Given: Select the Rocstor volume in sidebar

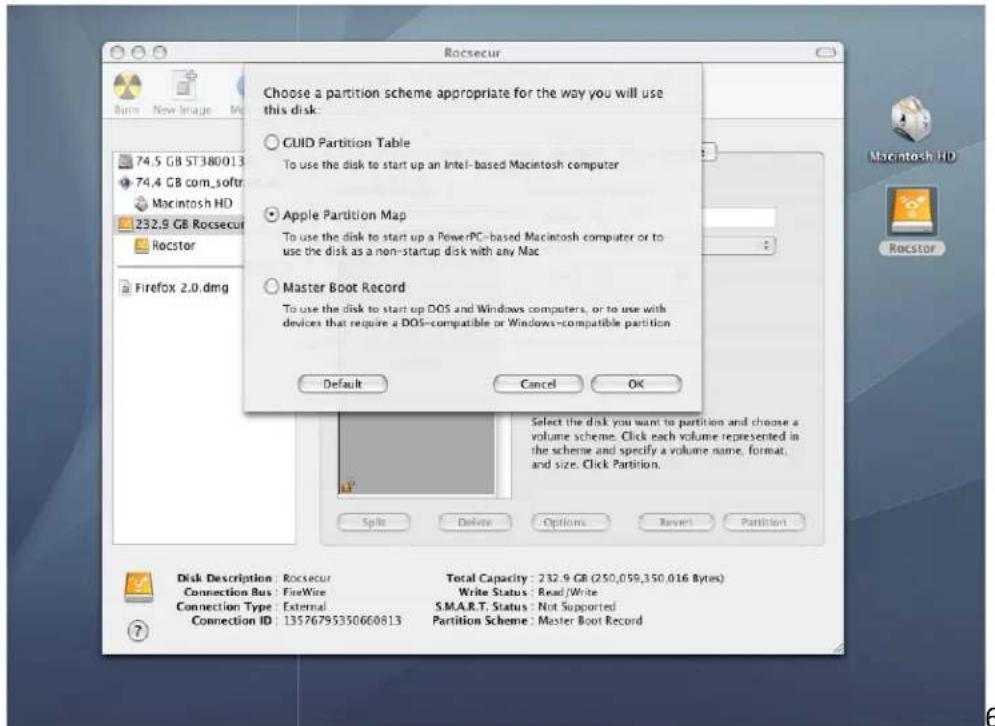Looking at the screenshot, I should tap(165, 245).
